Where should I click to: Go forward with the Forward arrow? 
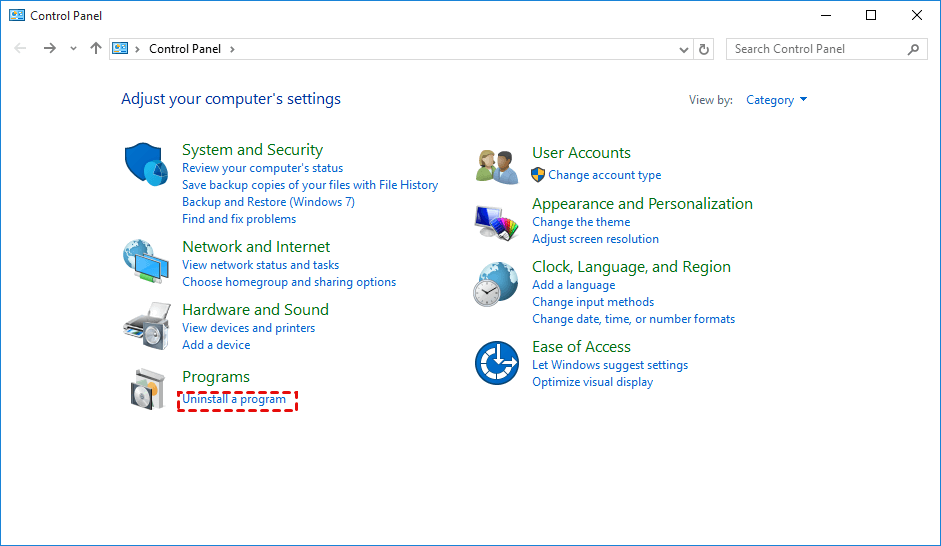coord(50,49)
